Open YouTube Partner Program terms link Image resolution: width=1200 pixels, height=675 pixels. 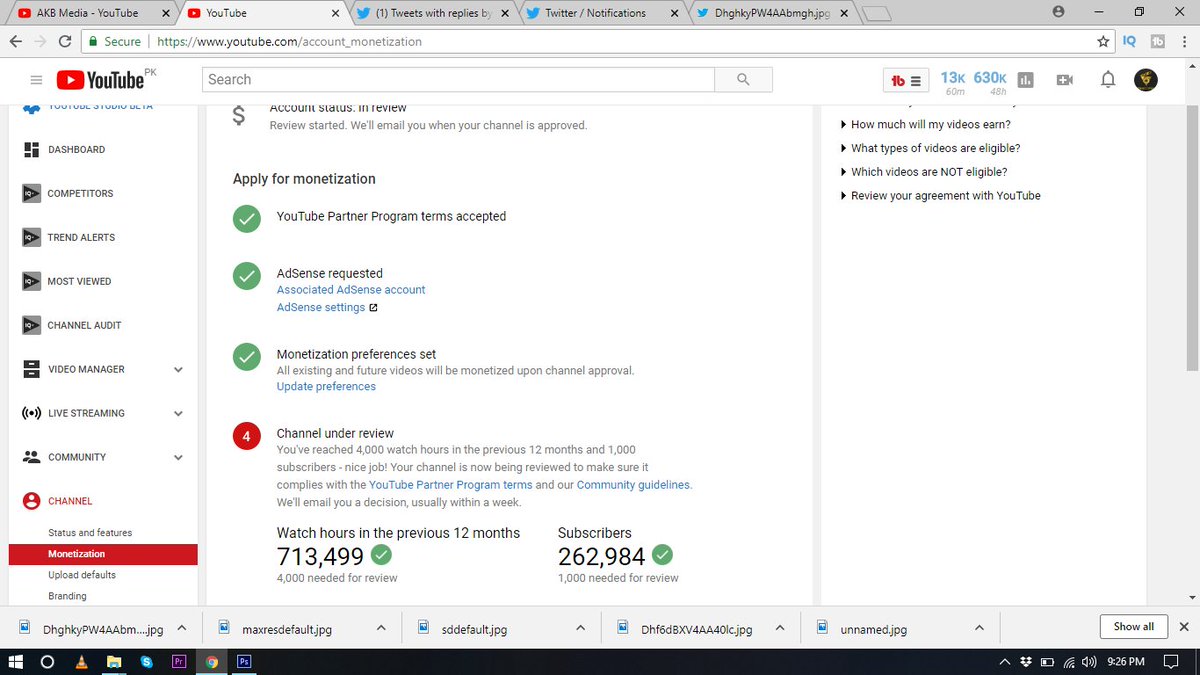point(450,485)
